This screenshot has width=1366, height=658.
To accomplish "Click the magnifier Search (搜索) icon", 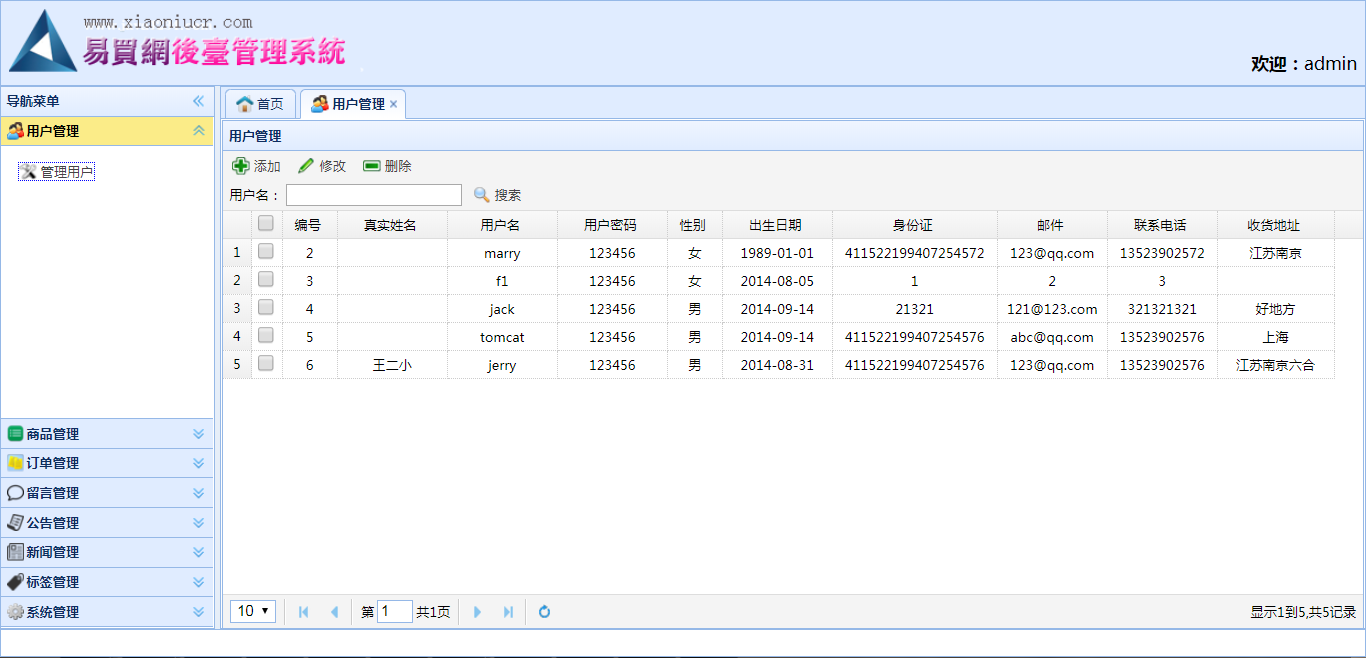I will 482,195.
